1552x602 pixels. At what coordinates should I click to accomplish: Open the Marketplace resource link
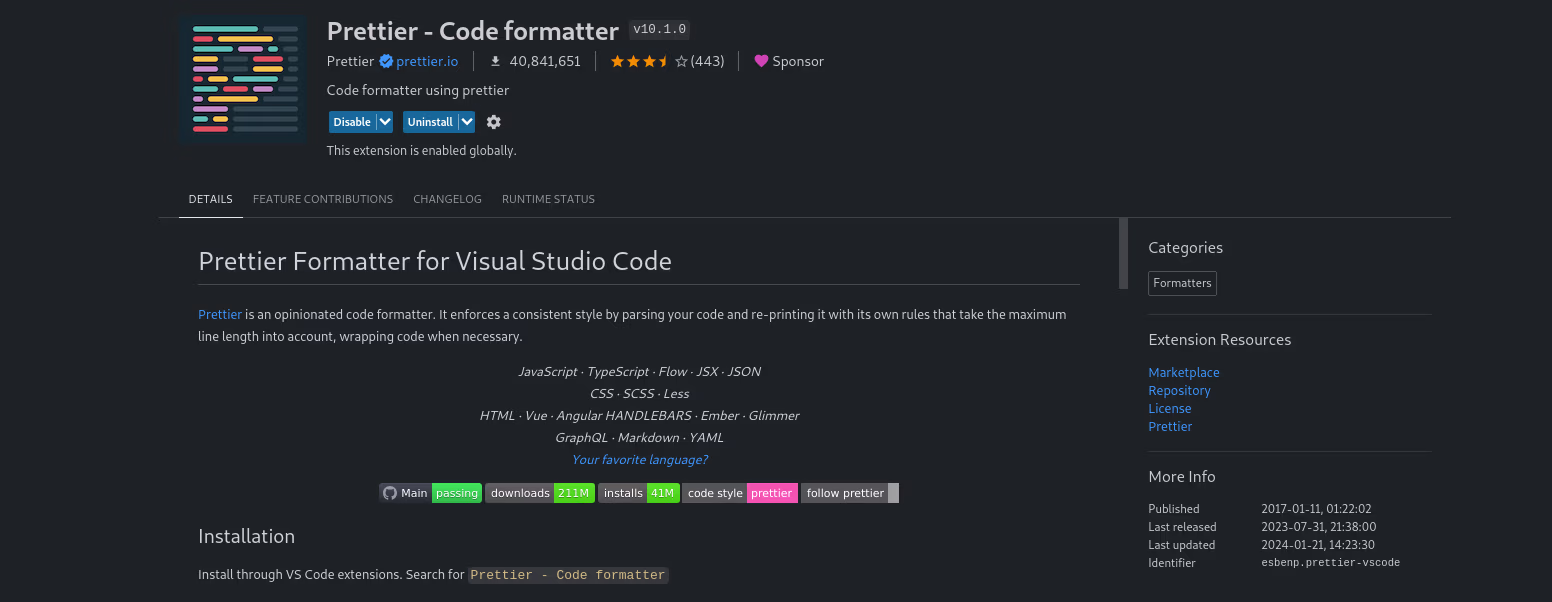click(1184, 372)
